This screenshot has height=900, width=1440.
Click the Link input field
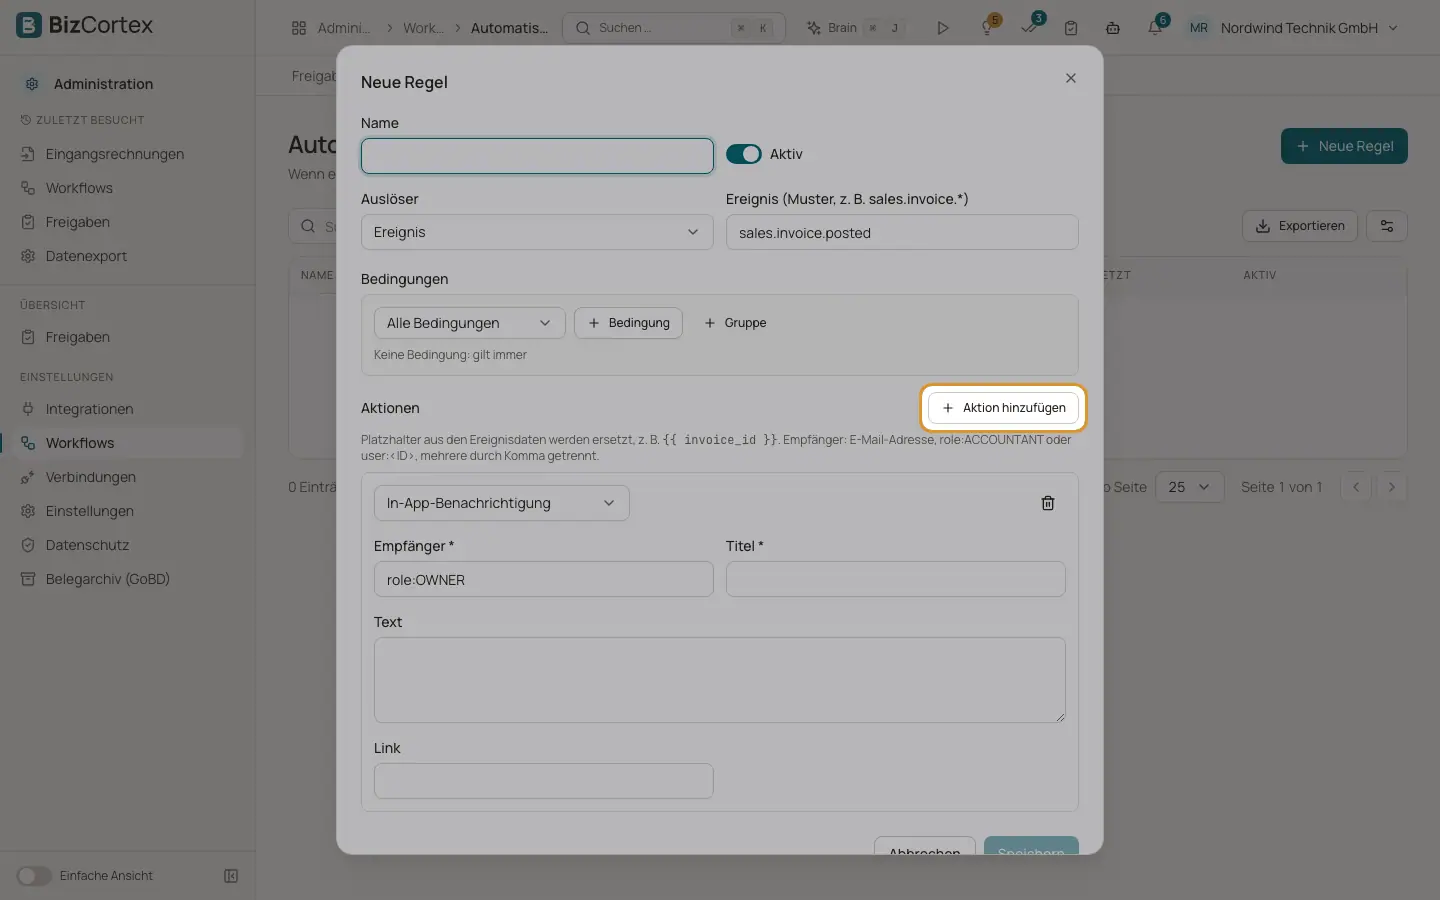pyautogui.click(x=543, y=781)
